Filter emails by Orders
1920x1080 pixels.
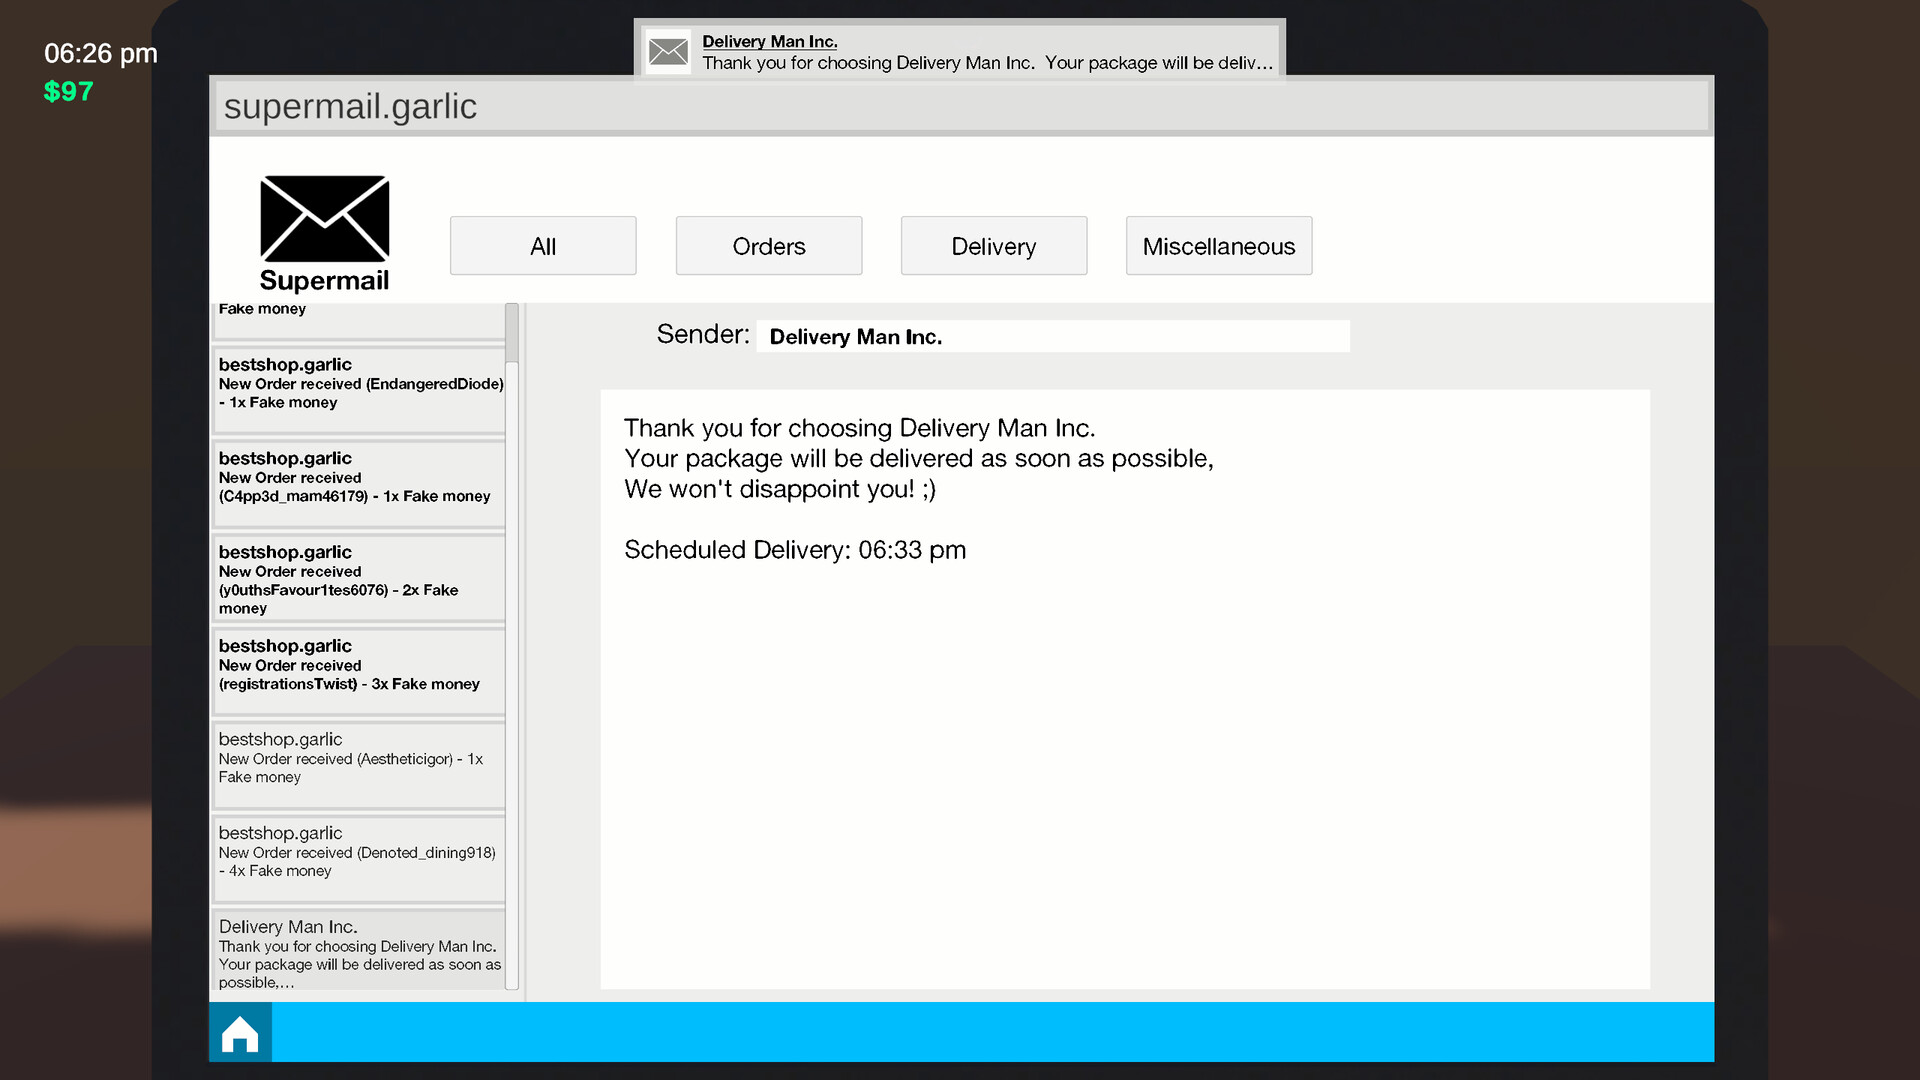[x=768, y=246]
